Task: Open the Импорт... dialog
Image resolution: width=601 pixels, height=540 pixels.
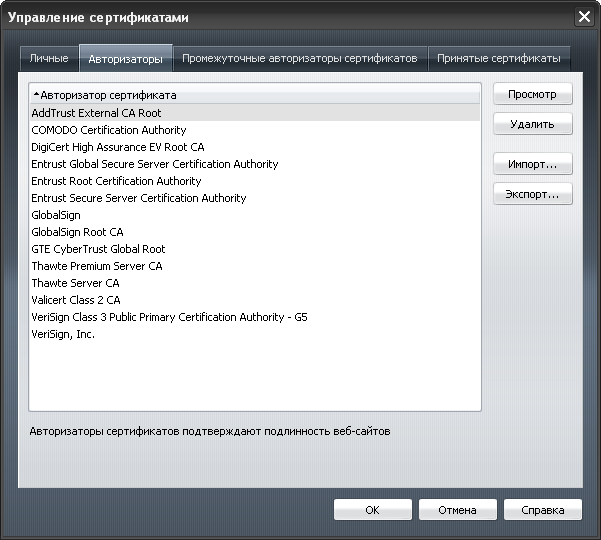Action: 532,163
